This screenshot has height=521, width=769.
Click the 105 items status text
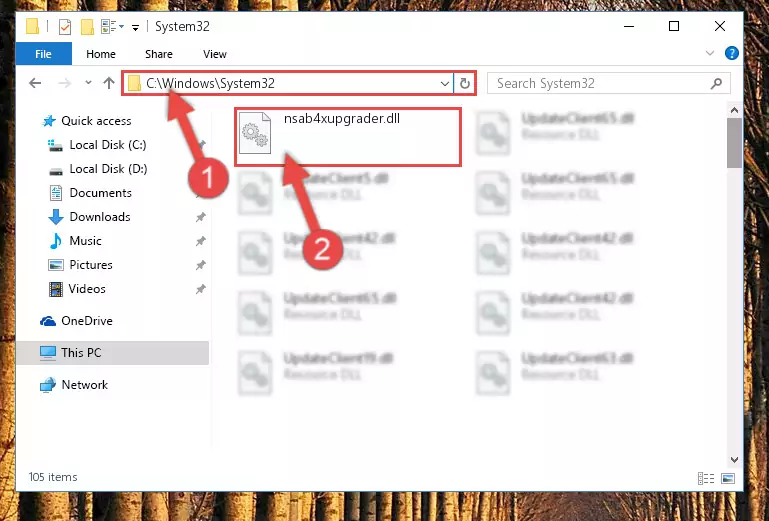tap(53, 477)
